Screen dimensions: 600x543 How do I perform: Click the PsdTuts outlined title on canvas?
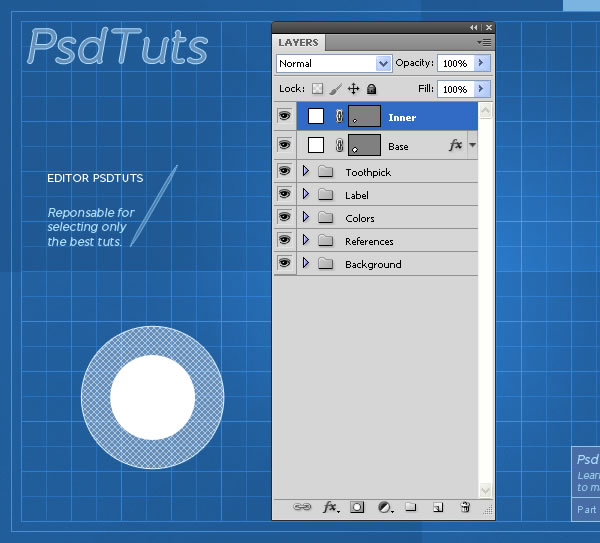(118, 46)
